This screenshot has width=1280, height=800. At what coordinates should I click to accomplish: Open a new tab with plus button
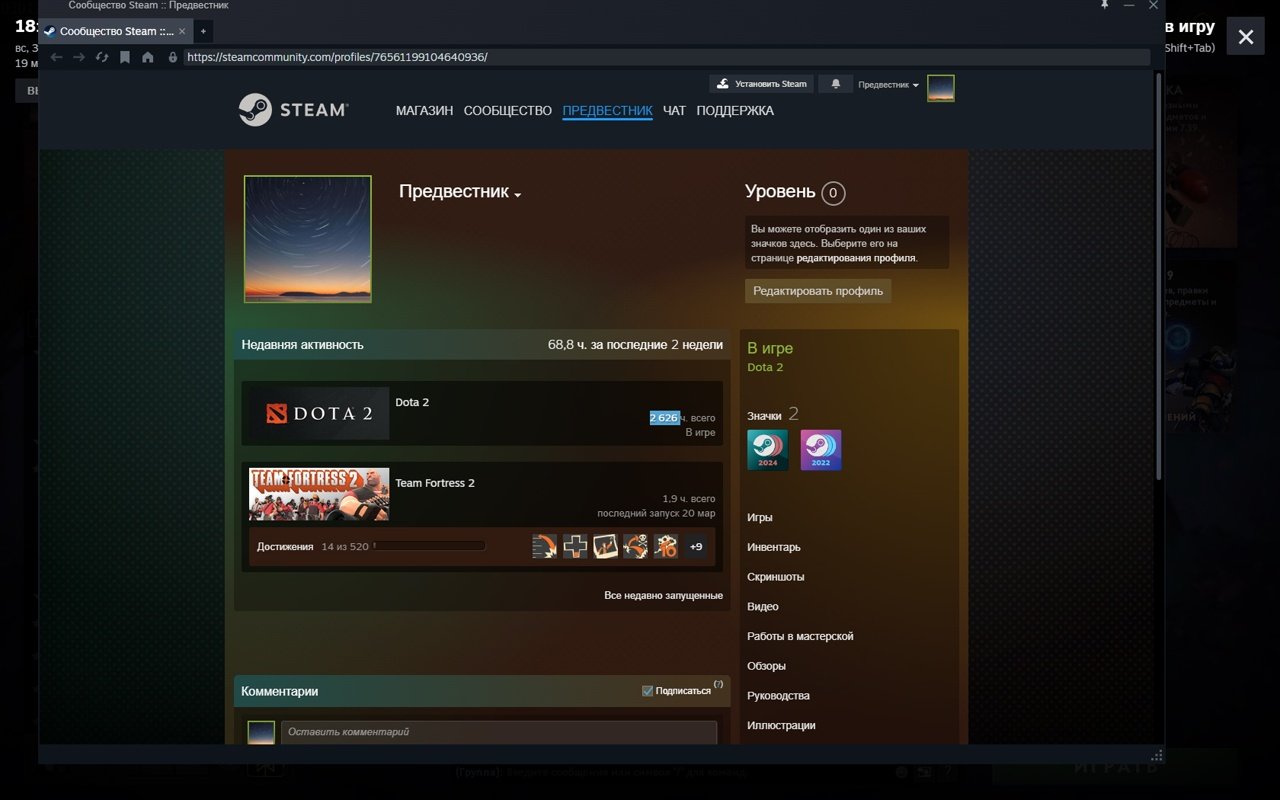coord(203,31)
